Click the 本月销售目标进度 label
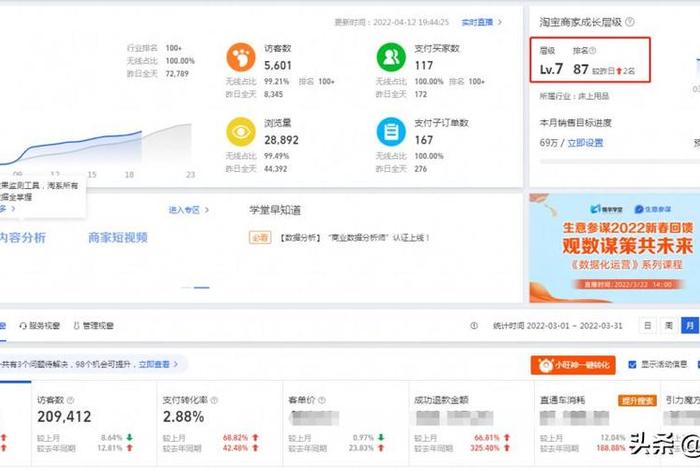 (x=575, y=123)
